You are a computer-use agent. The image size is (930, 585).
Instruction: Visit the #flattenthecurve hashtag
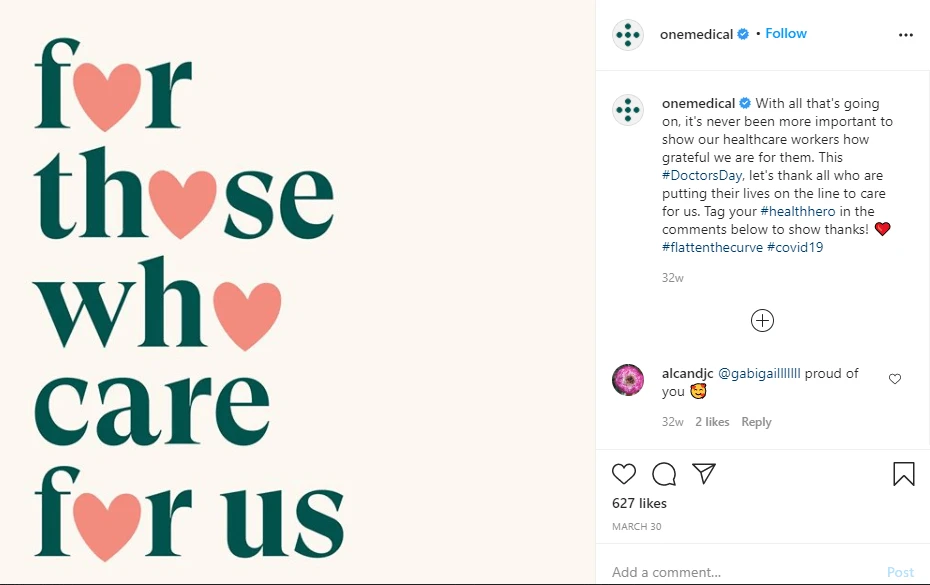(712, 247)
